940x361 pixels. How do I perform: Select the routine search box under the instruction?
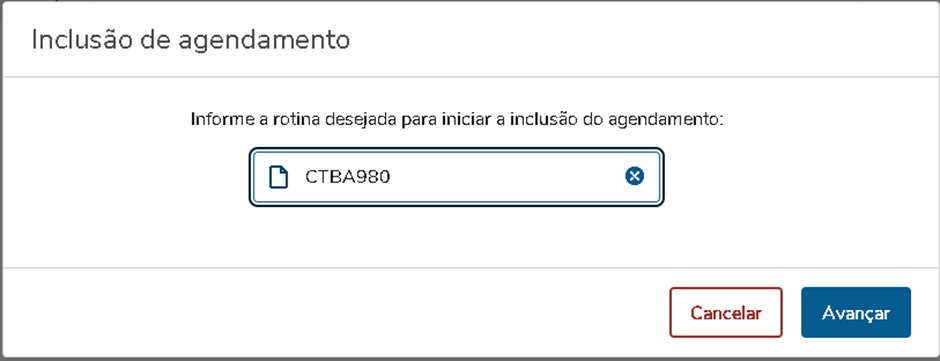tap(456, 177)
